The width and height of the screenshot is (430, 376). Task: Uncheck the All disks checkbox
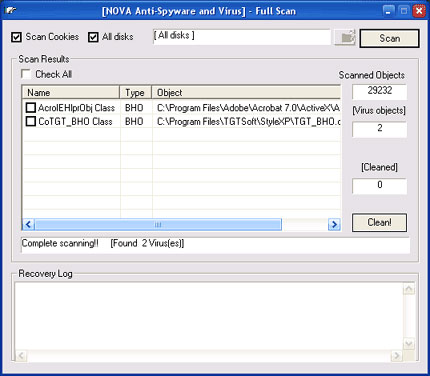(x=93, y=37)
